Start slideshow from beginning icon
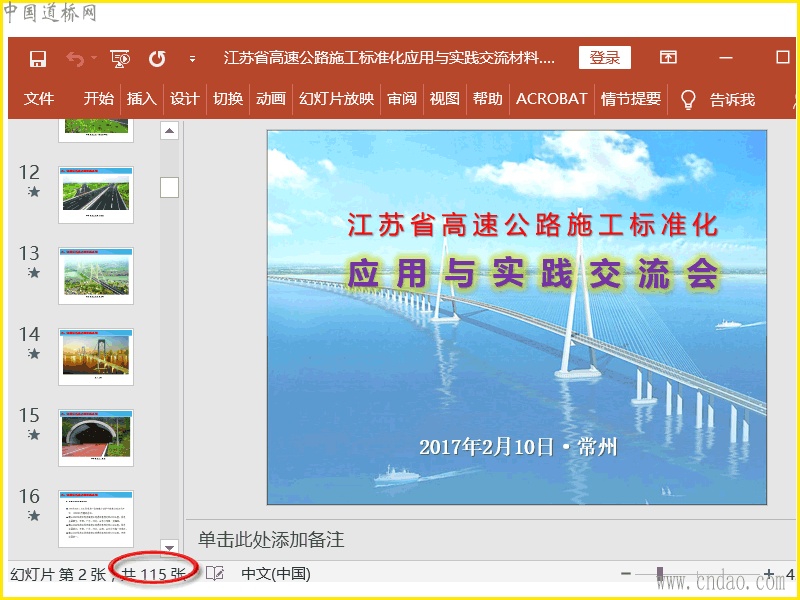800x600 pixels. [120, 59]
